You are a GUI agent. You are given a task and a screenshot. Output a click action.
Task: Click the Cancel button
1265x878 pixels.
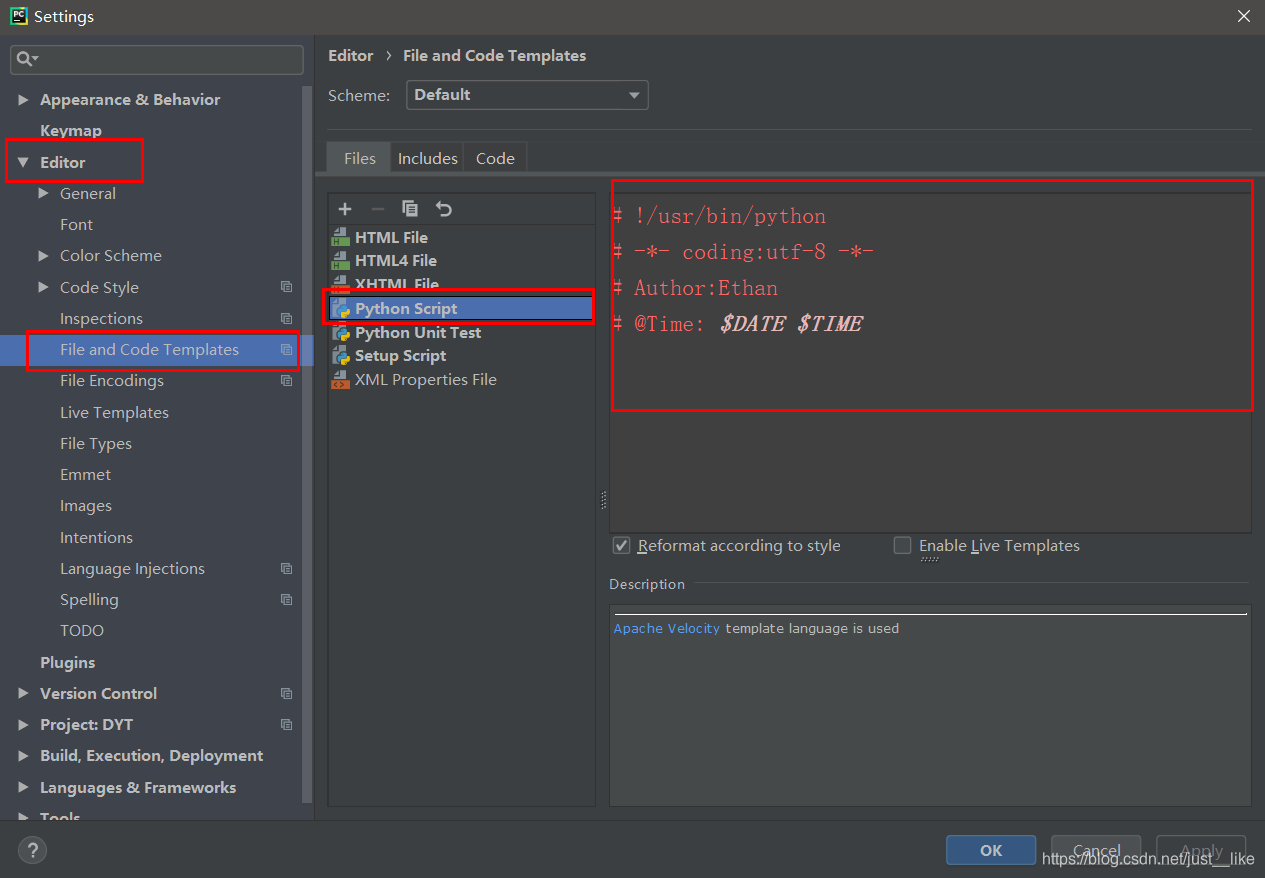point(1096,850)
